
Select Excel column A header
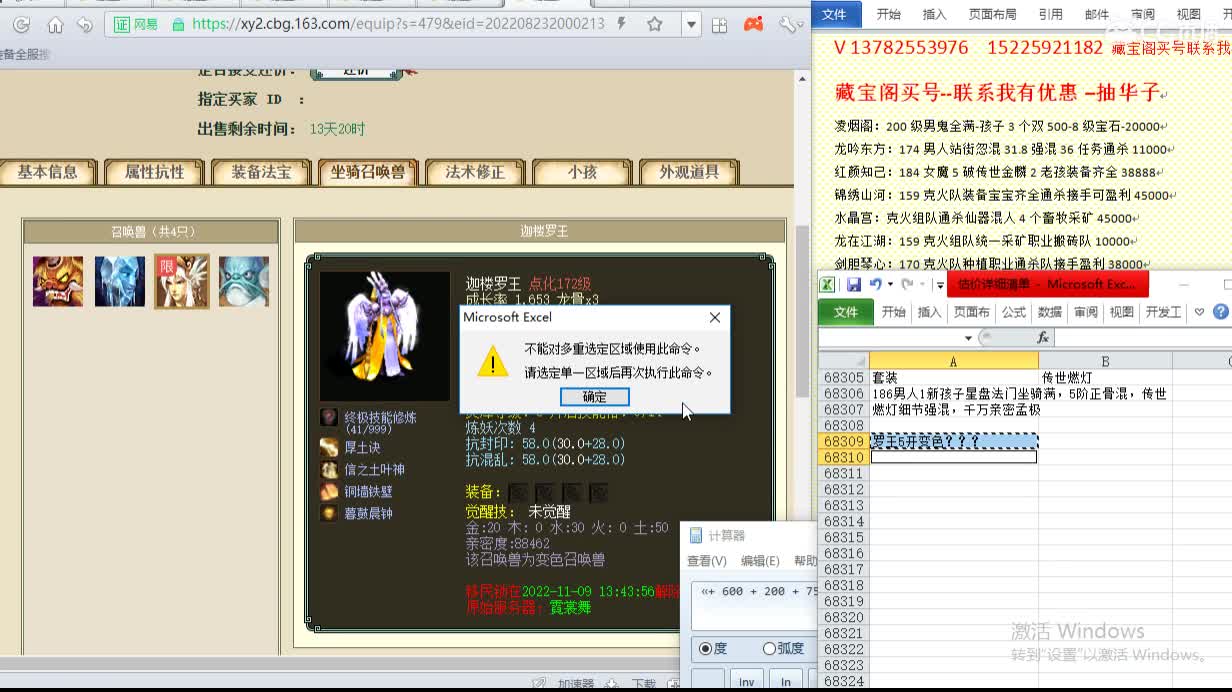(x=953, y=361)
